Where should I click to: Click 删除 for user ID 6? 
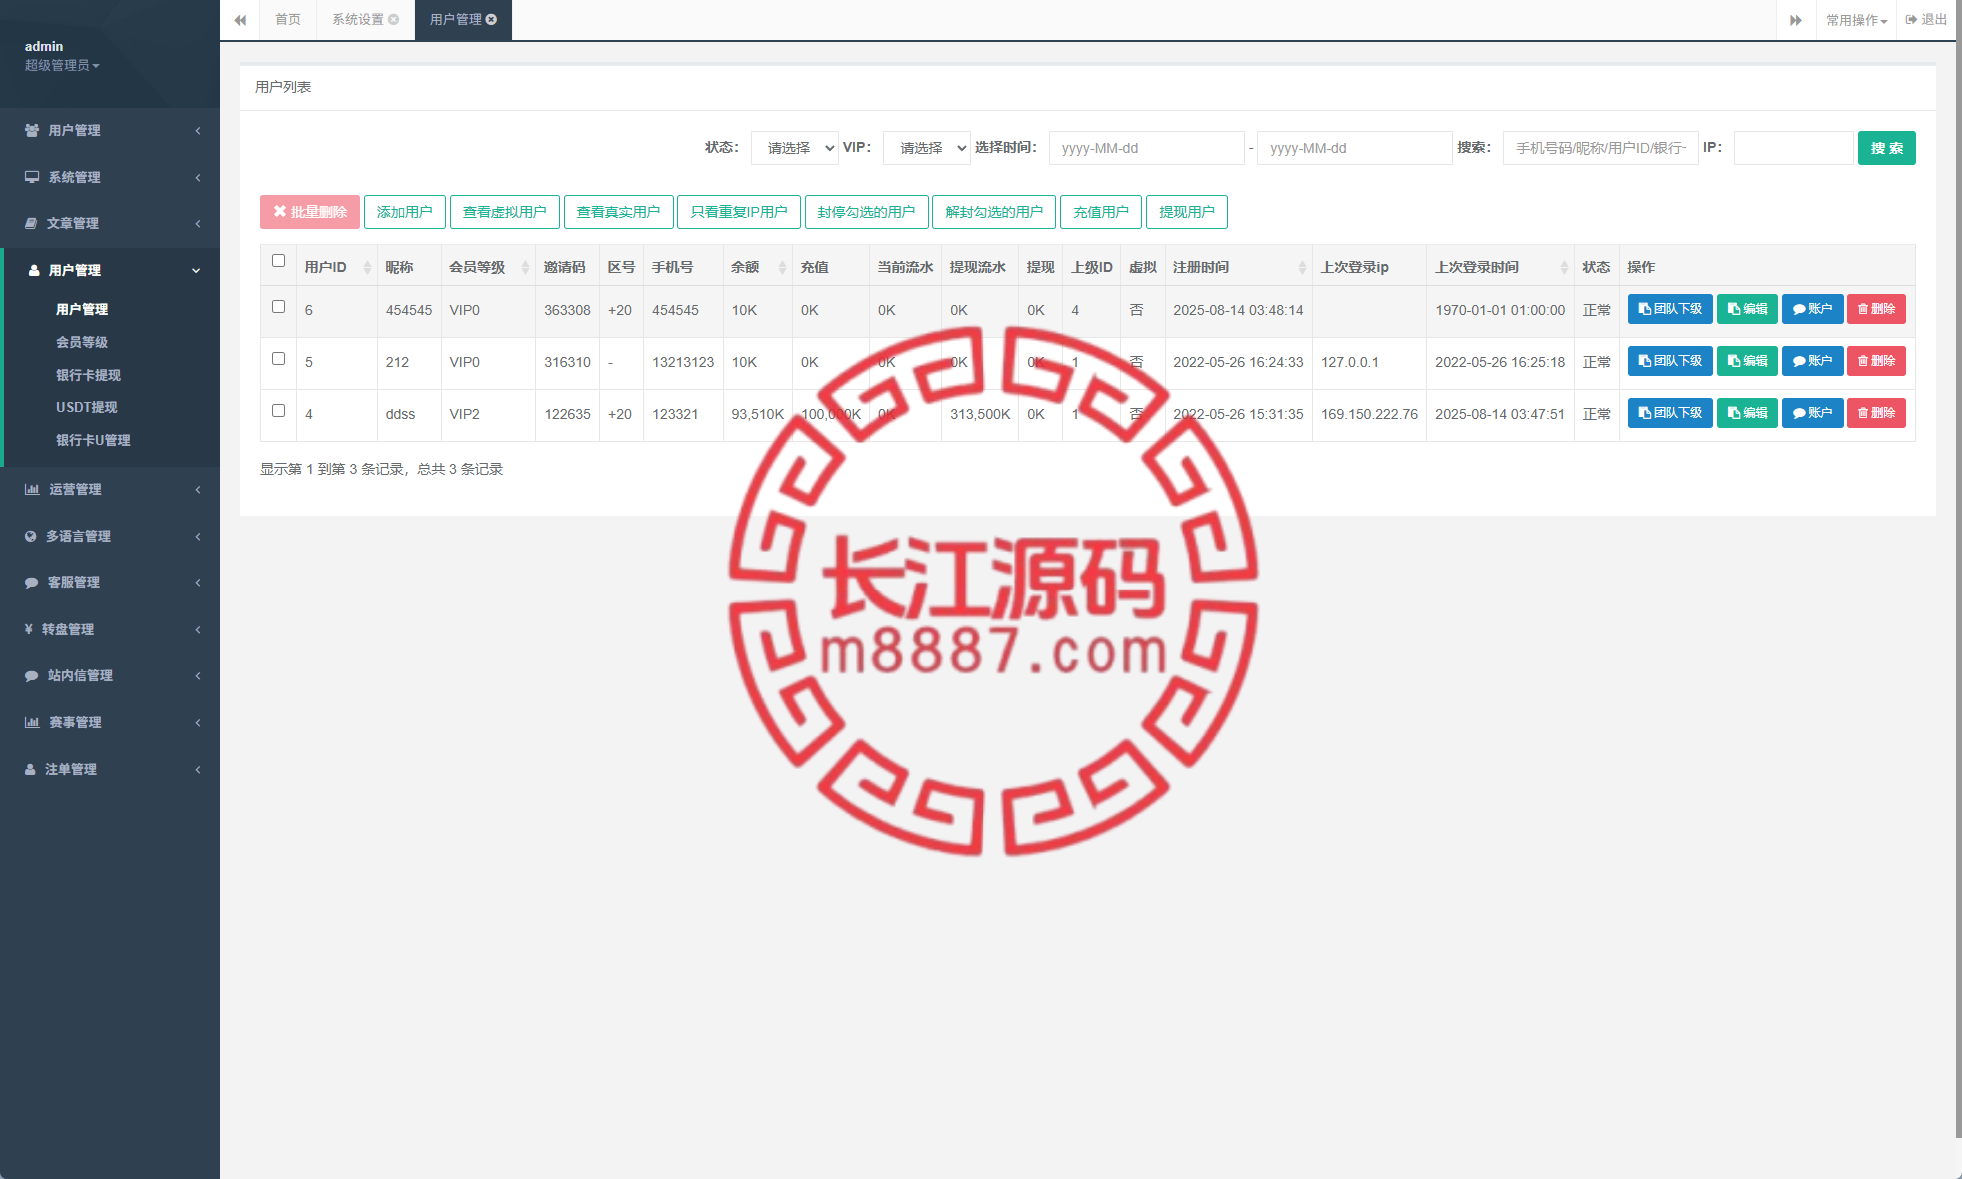(1876, 309)
